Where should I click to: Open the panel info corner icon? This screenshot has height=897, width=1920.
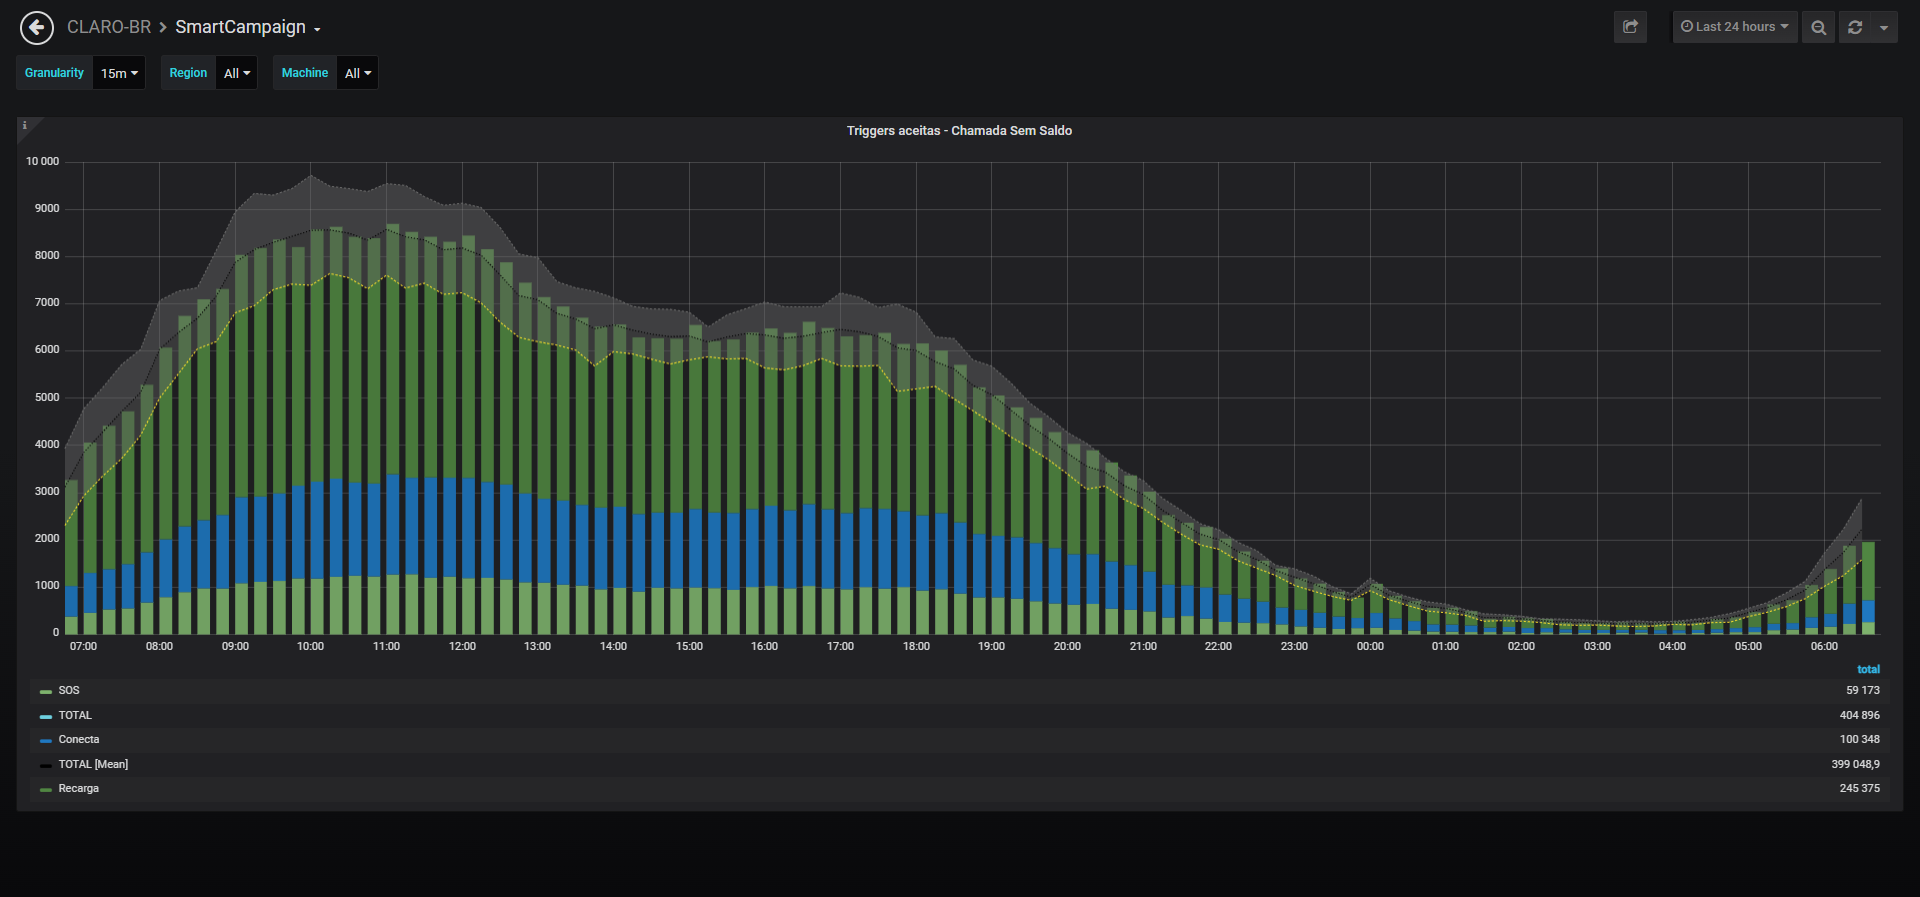point(25,126)
